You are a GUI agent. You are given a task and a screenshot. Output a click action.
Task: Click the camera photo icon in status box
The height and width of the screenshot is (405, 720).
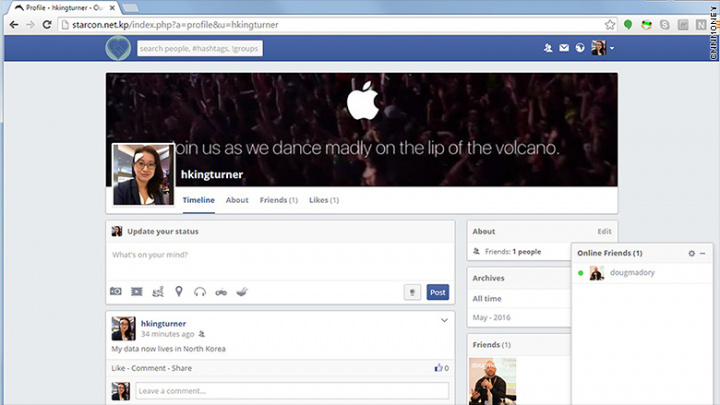[116, 292]
